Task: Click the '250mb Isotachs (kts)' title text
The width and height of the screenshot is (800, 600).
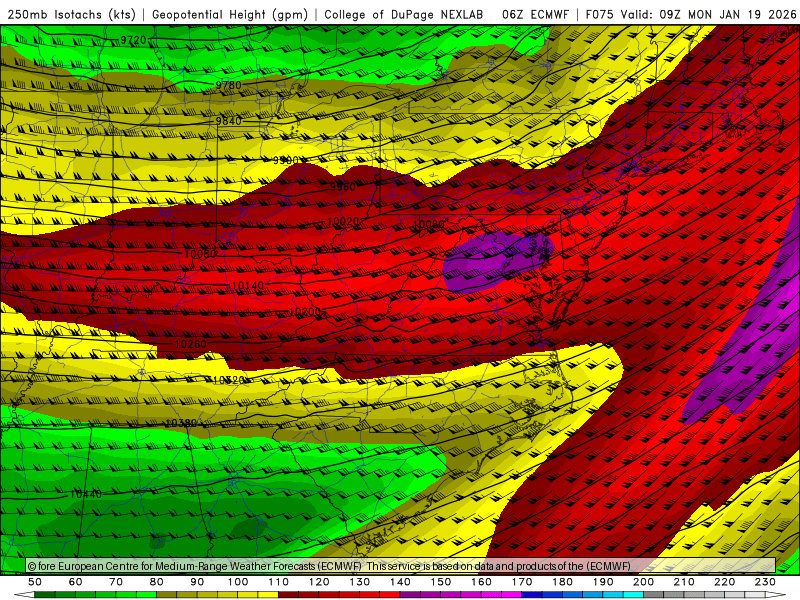Action: pyautogui.click(x=71, y=15)
